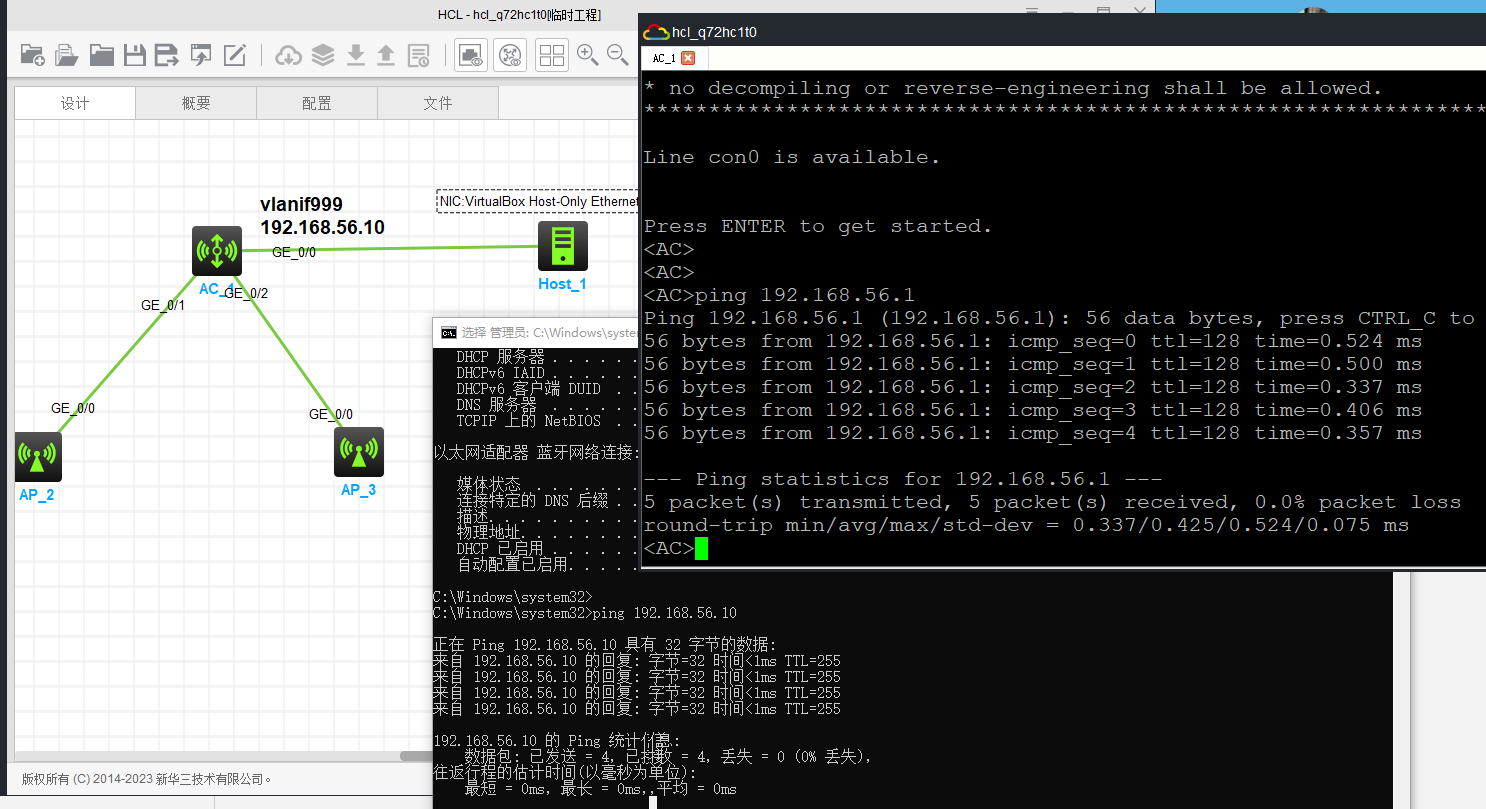
Task: Toggle topology overview eye icon
Action: click(x=510, y=55)
